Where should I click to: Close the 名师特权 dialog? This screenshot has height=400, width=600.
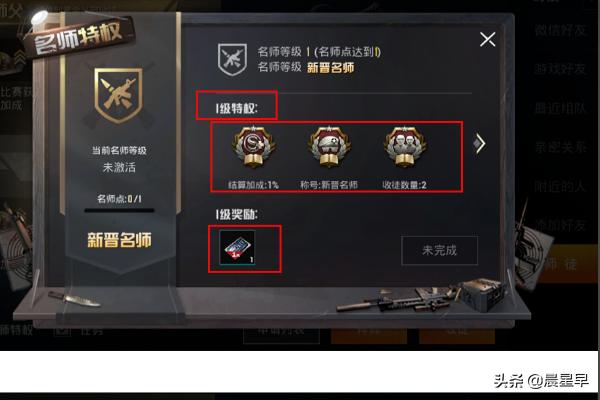(x=488, y=39)
